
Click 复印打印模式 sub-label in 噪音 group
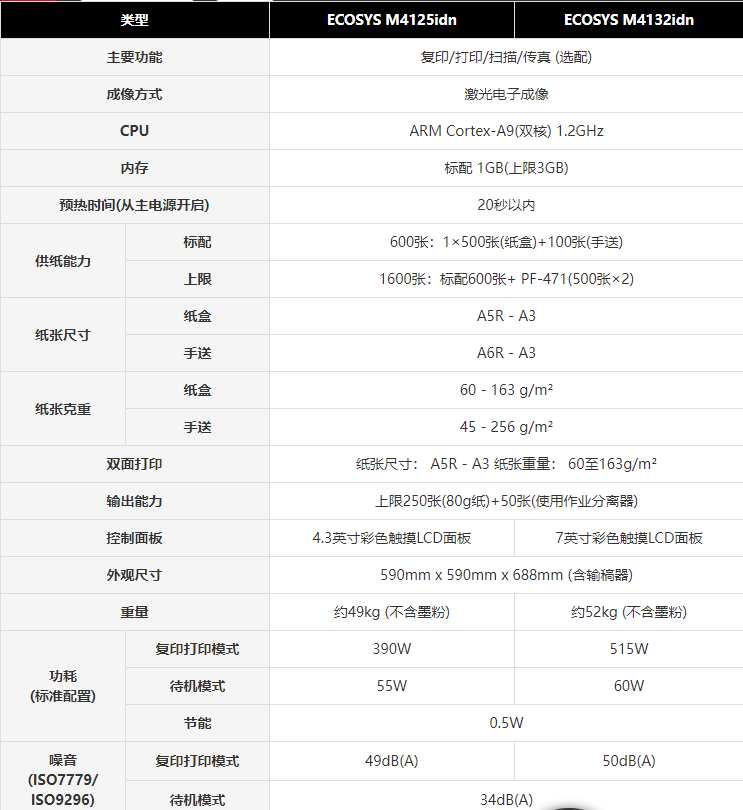point(197,761)
